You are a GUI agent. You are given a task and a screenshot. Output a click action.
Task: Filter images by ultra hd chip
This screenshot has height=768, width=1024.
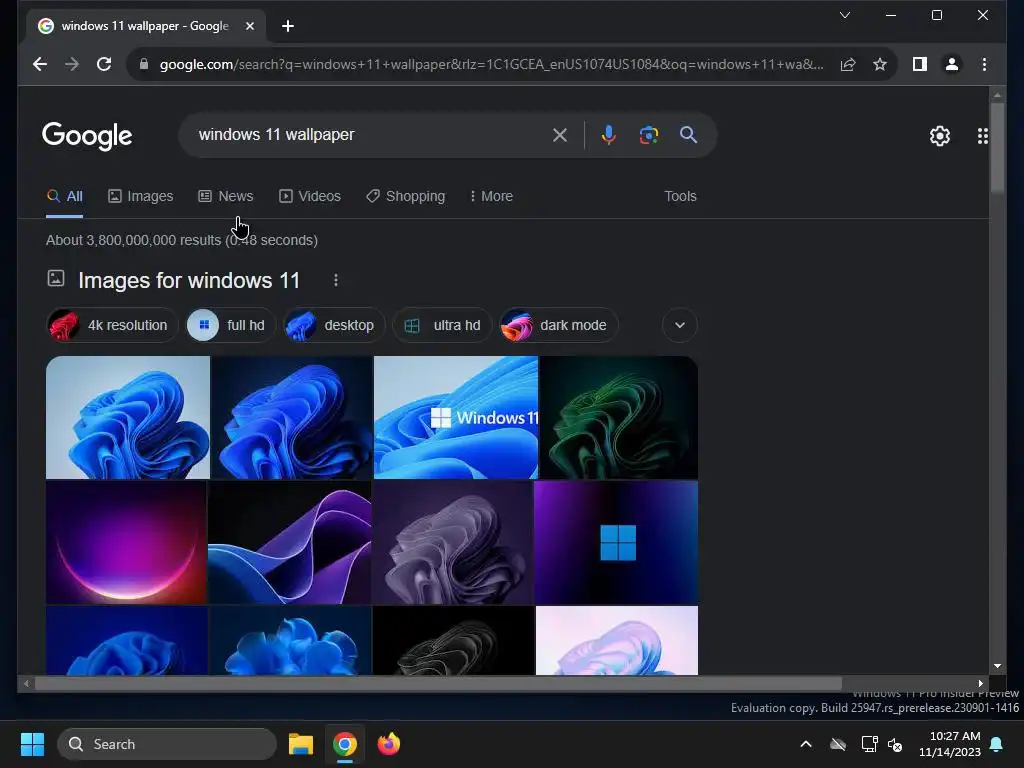(442, 325)
